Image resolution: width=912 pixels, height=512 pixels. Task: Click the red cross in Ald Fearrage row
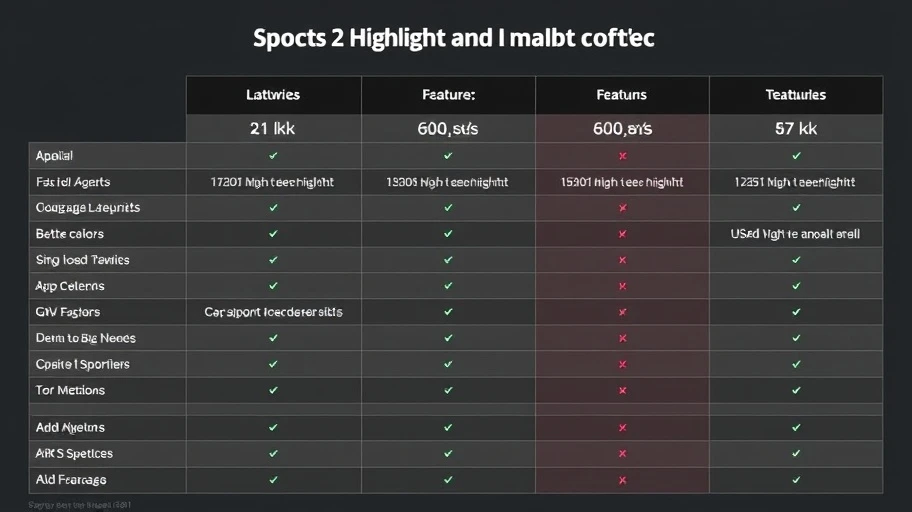(622, 481)
